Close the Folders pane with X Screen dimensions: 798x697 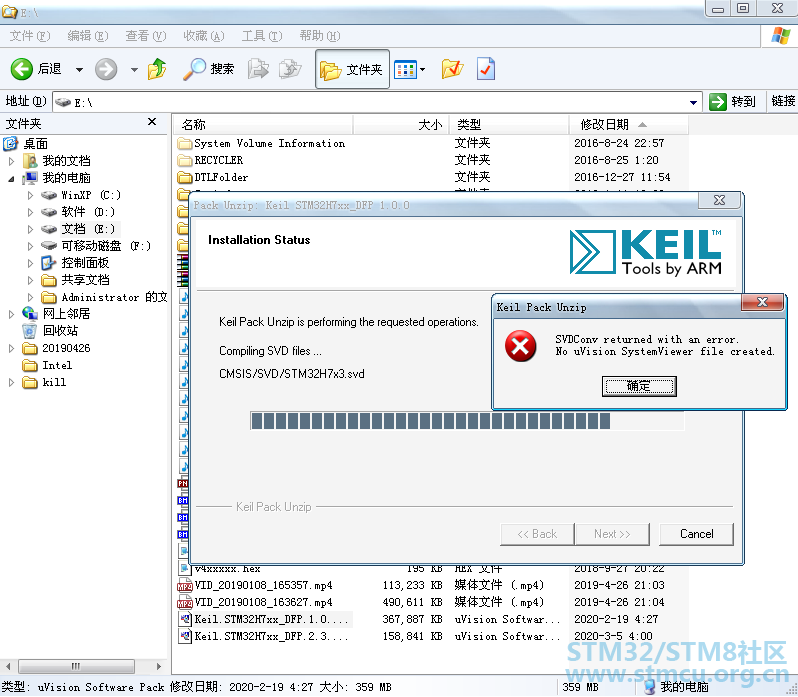tap(152, 122)
